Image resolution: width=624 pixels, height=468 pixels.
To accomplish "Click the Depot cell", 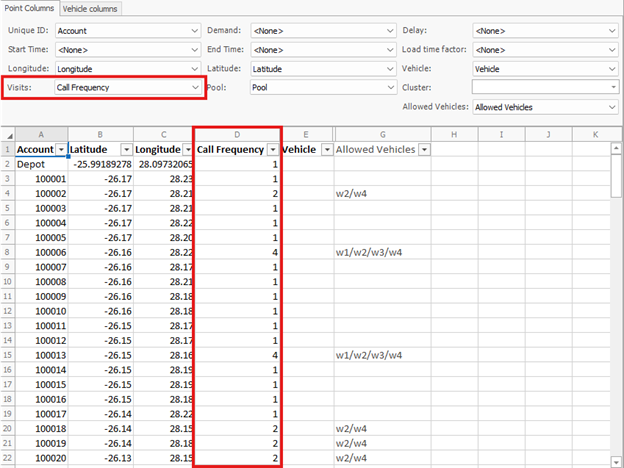I will tap(40, 163).
